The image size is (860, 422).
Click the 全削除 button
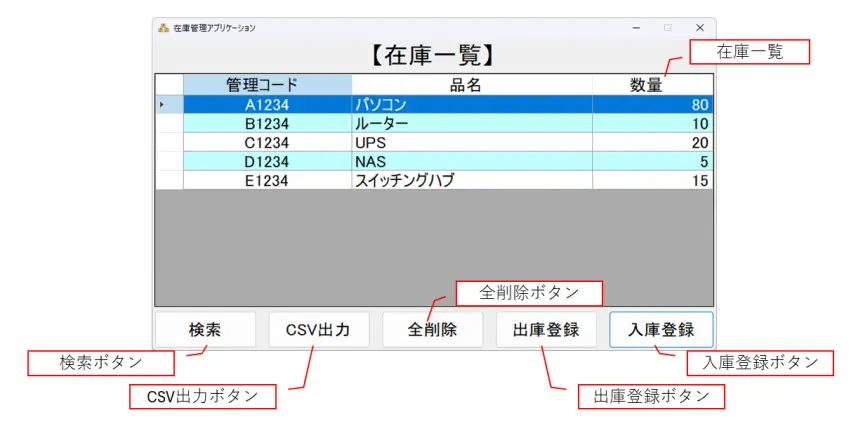click(432, 329)
